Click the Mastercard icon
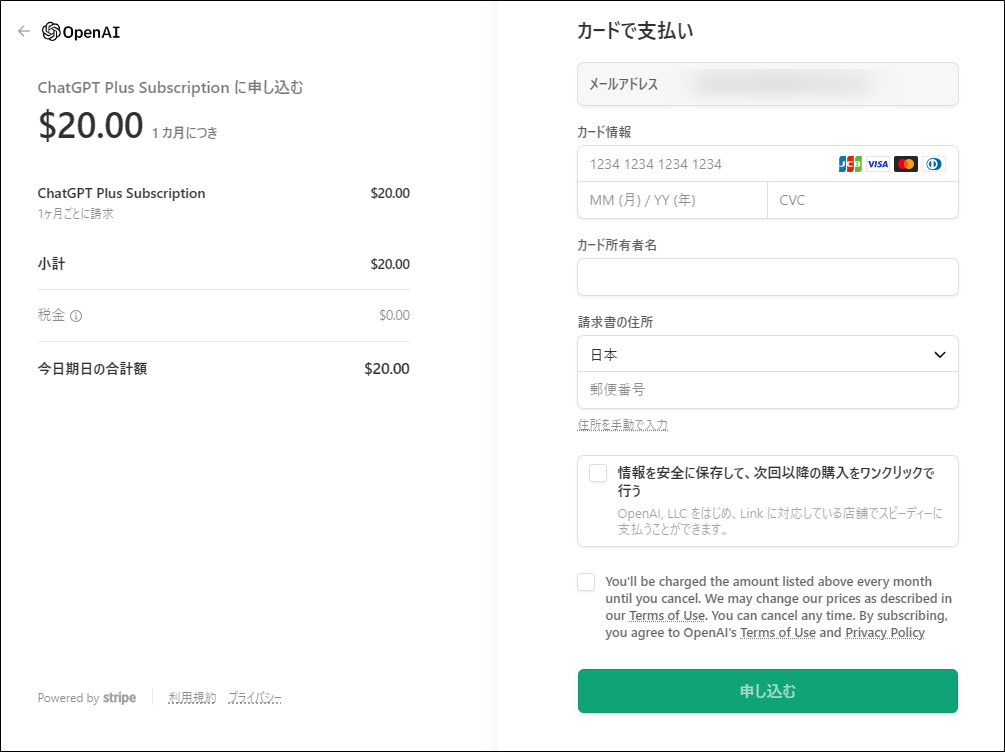This screenshot has width=1005, height=752. click(x=906, y=164)
